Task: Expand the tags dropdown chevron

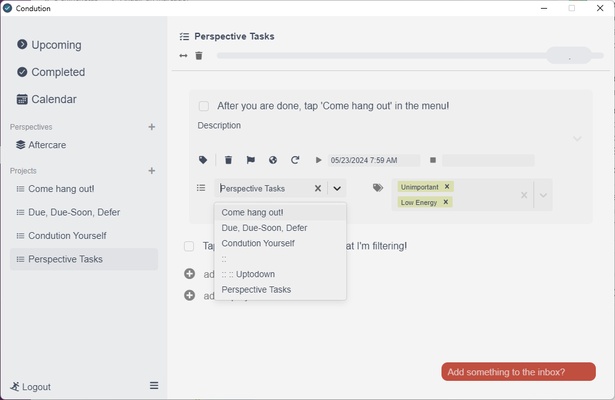Action: click(544, 195)
